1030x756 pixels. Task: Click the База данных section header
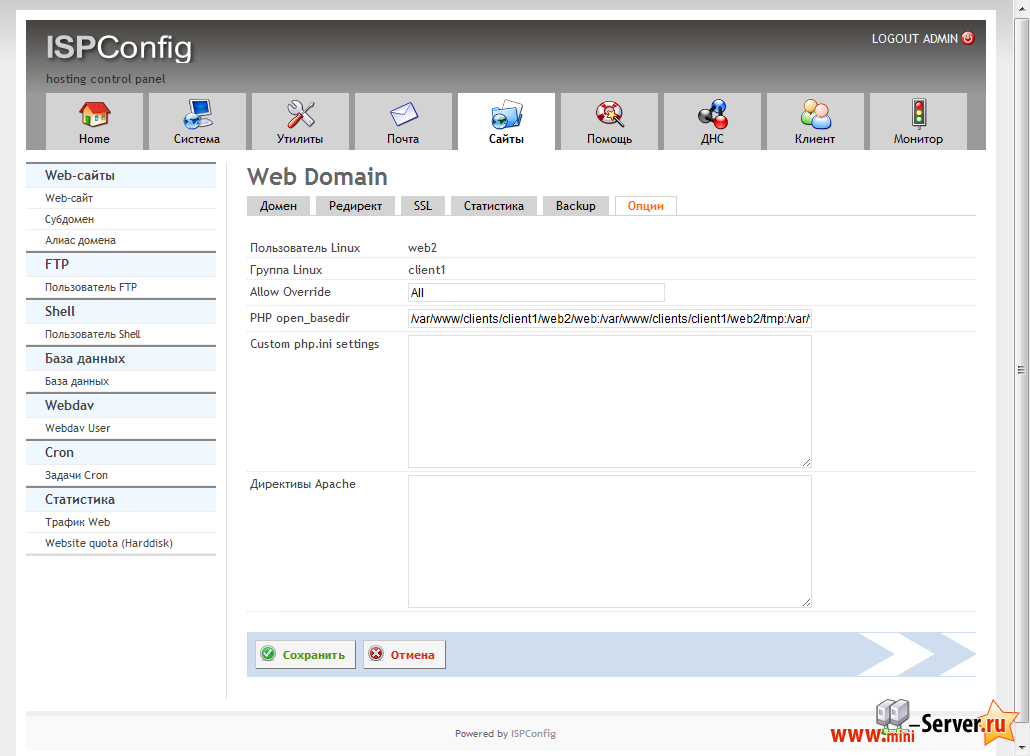(x=121, y=359)
